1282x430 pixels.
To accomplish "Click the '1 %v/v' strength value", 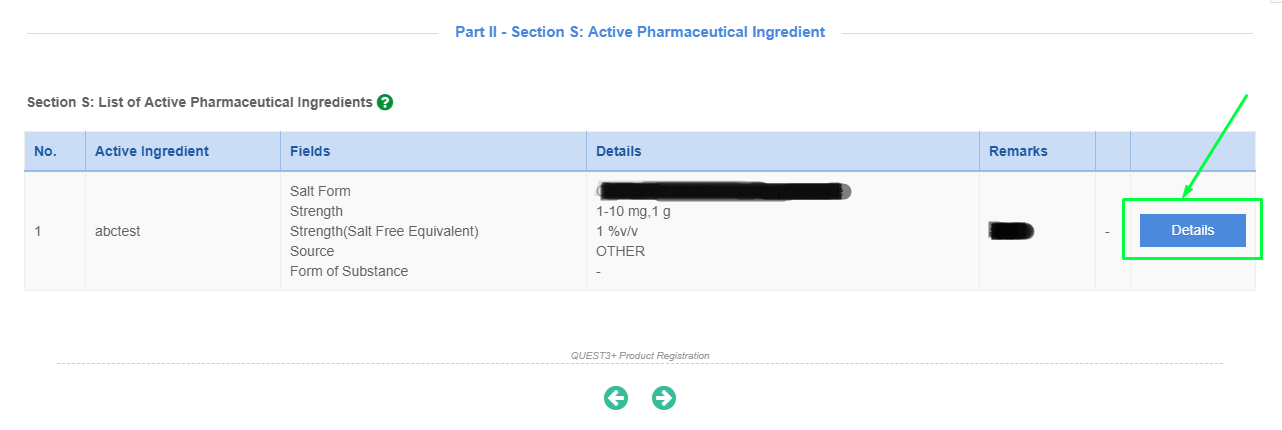I will tap(618, 231).
